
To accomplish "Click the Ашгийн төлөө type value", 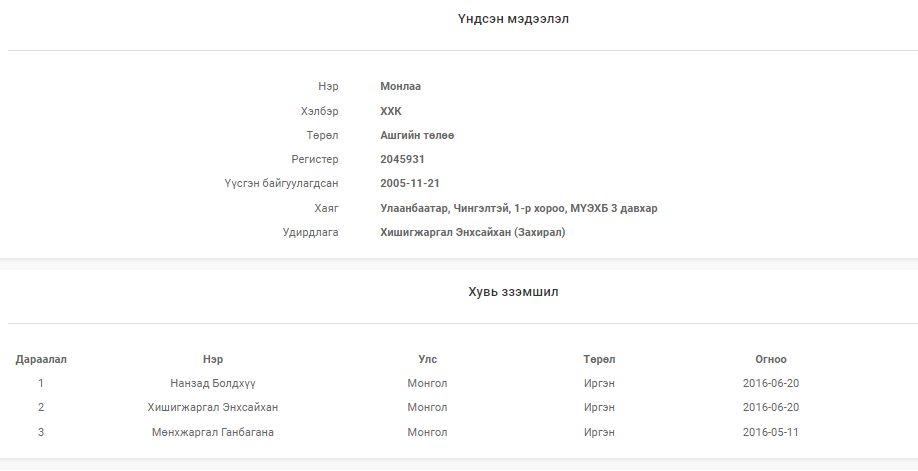I will (x=417, y=135).
